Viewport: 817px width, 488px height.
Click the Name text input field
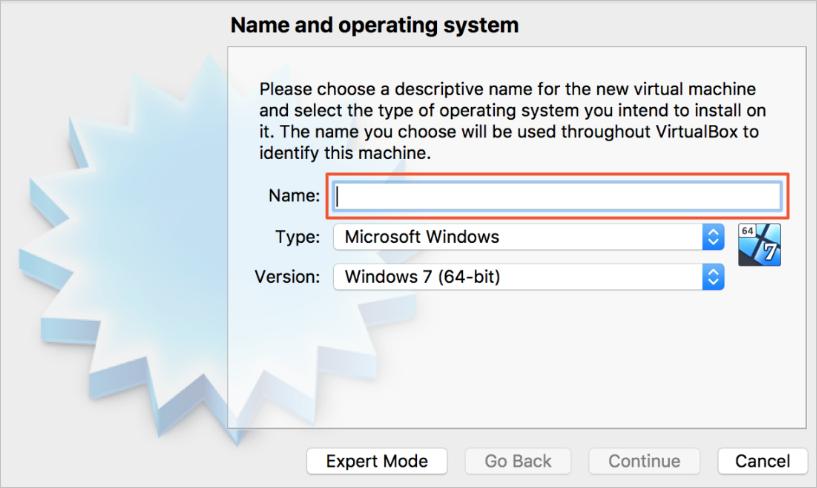tap(558, 196)
